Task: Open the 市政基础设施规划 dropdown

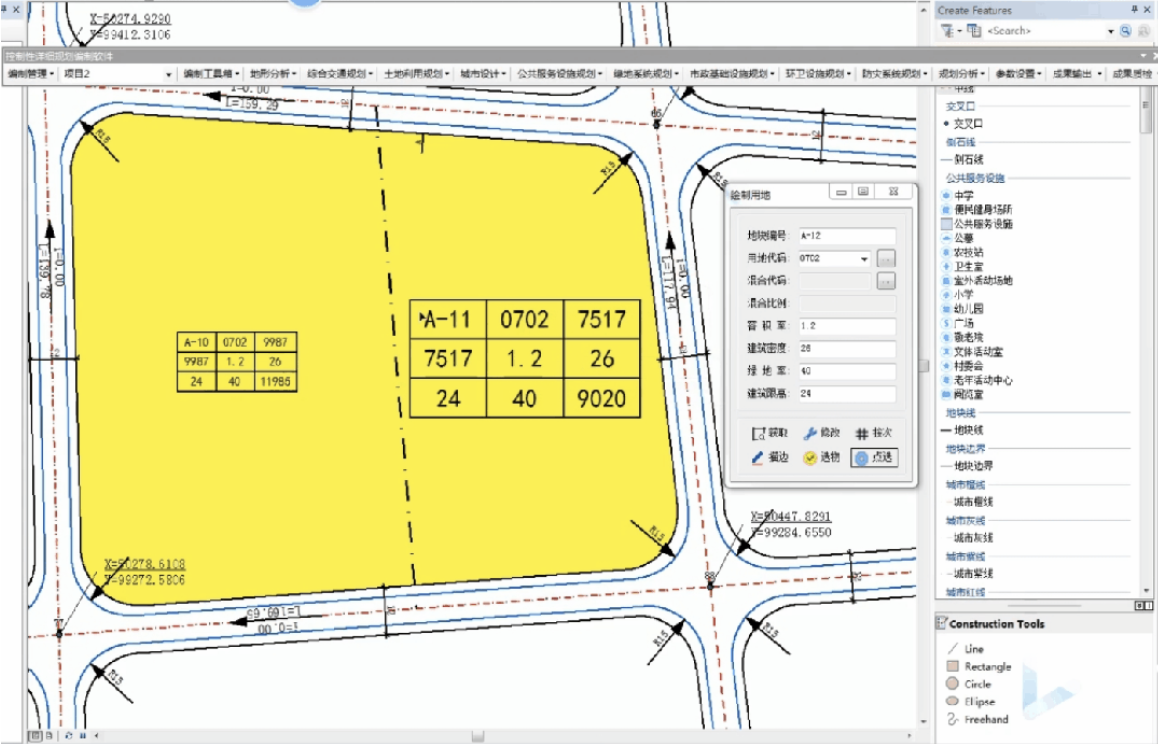Action: [x=733, y=74]
